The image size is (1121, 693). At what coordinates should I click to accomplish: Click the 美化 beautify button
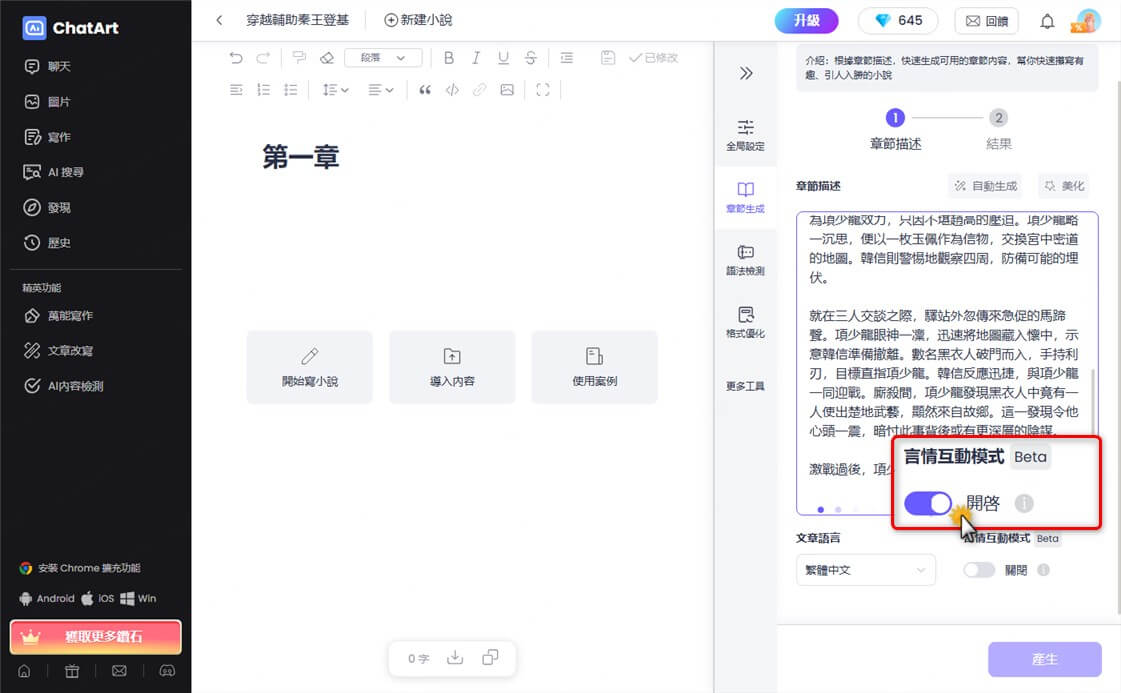tap(1064, 186)
